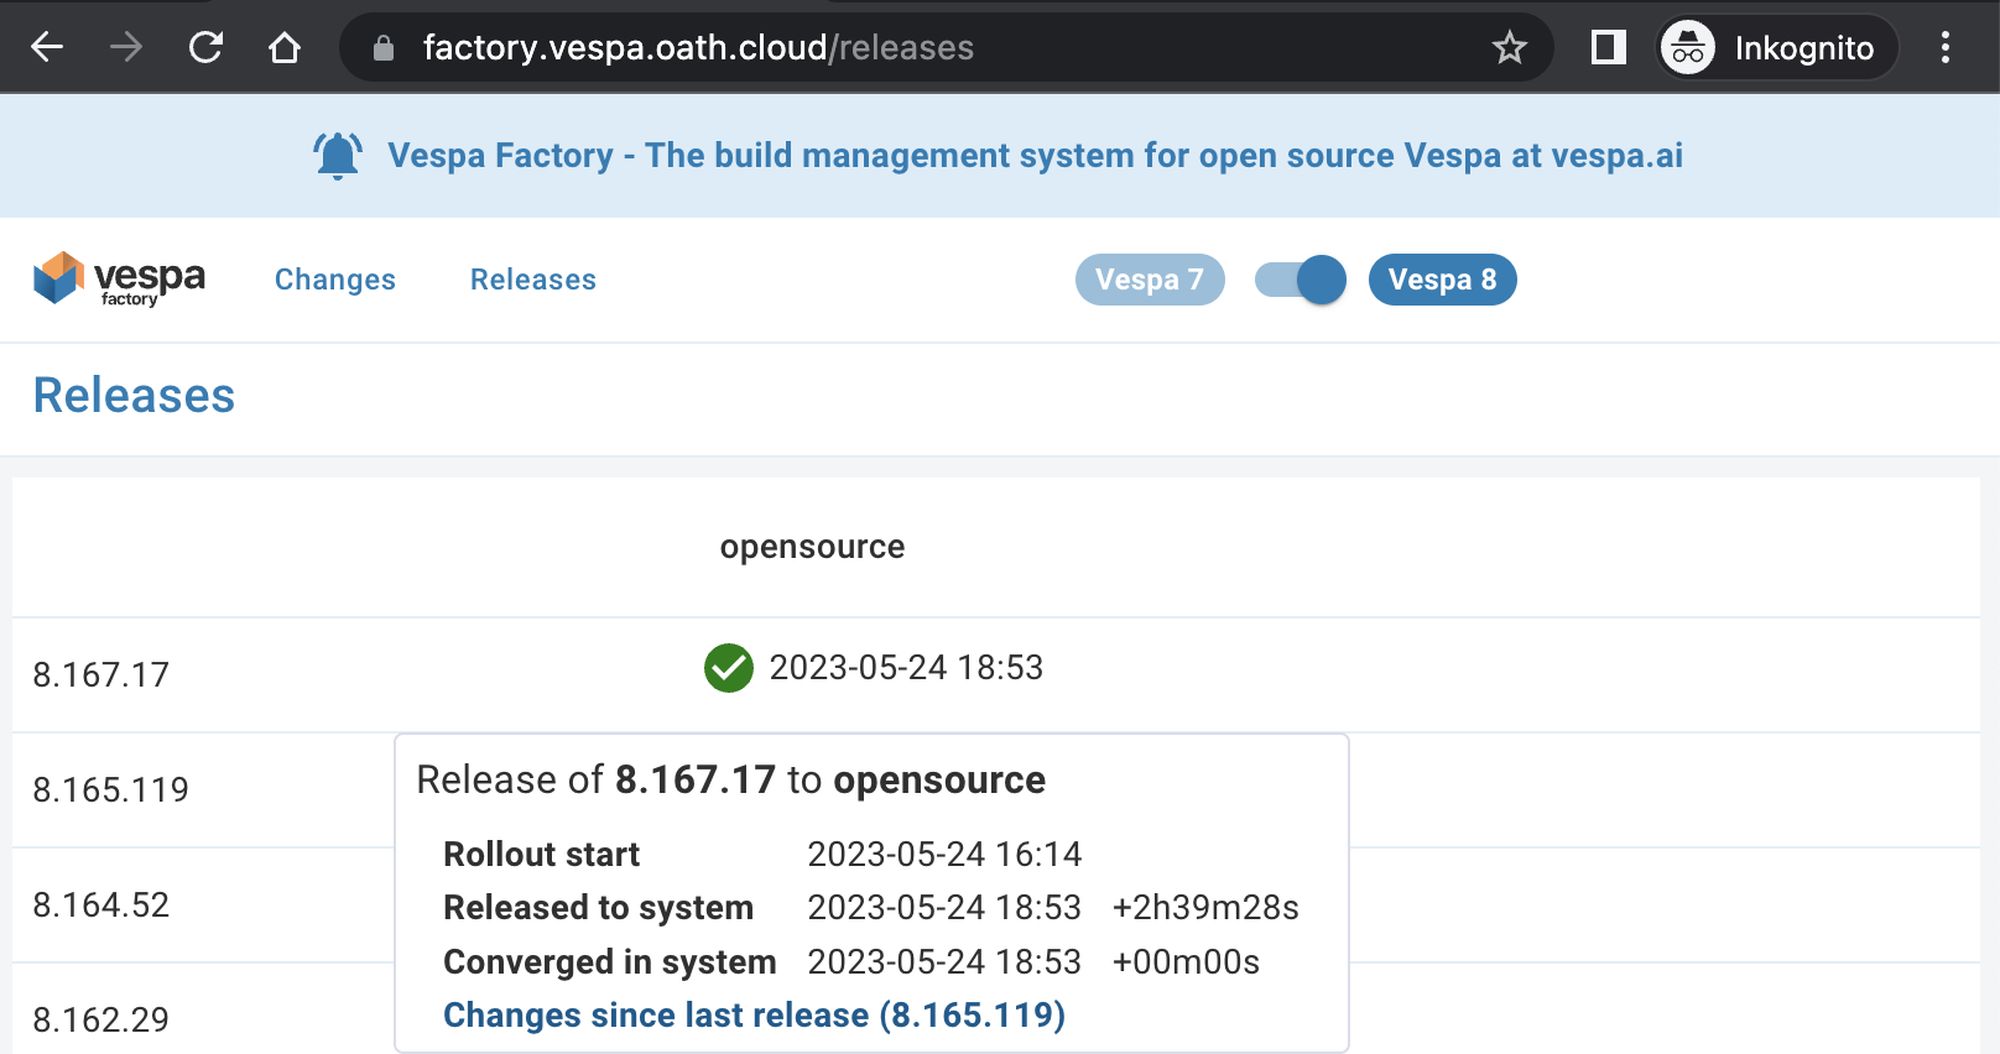Click version 8.167.17 in the table
Image resolution: width=2000 pixels, height=1054 pixels.
point(101,675)
